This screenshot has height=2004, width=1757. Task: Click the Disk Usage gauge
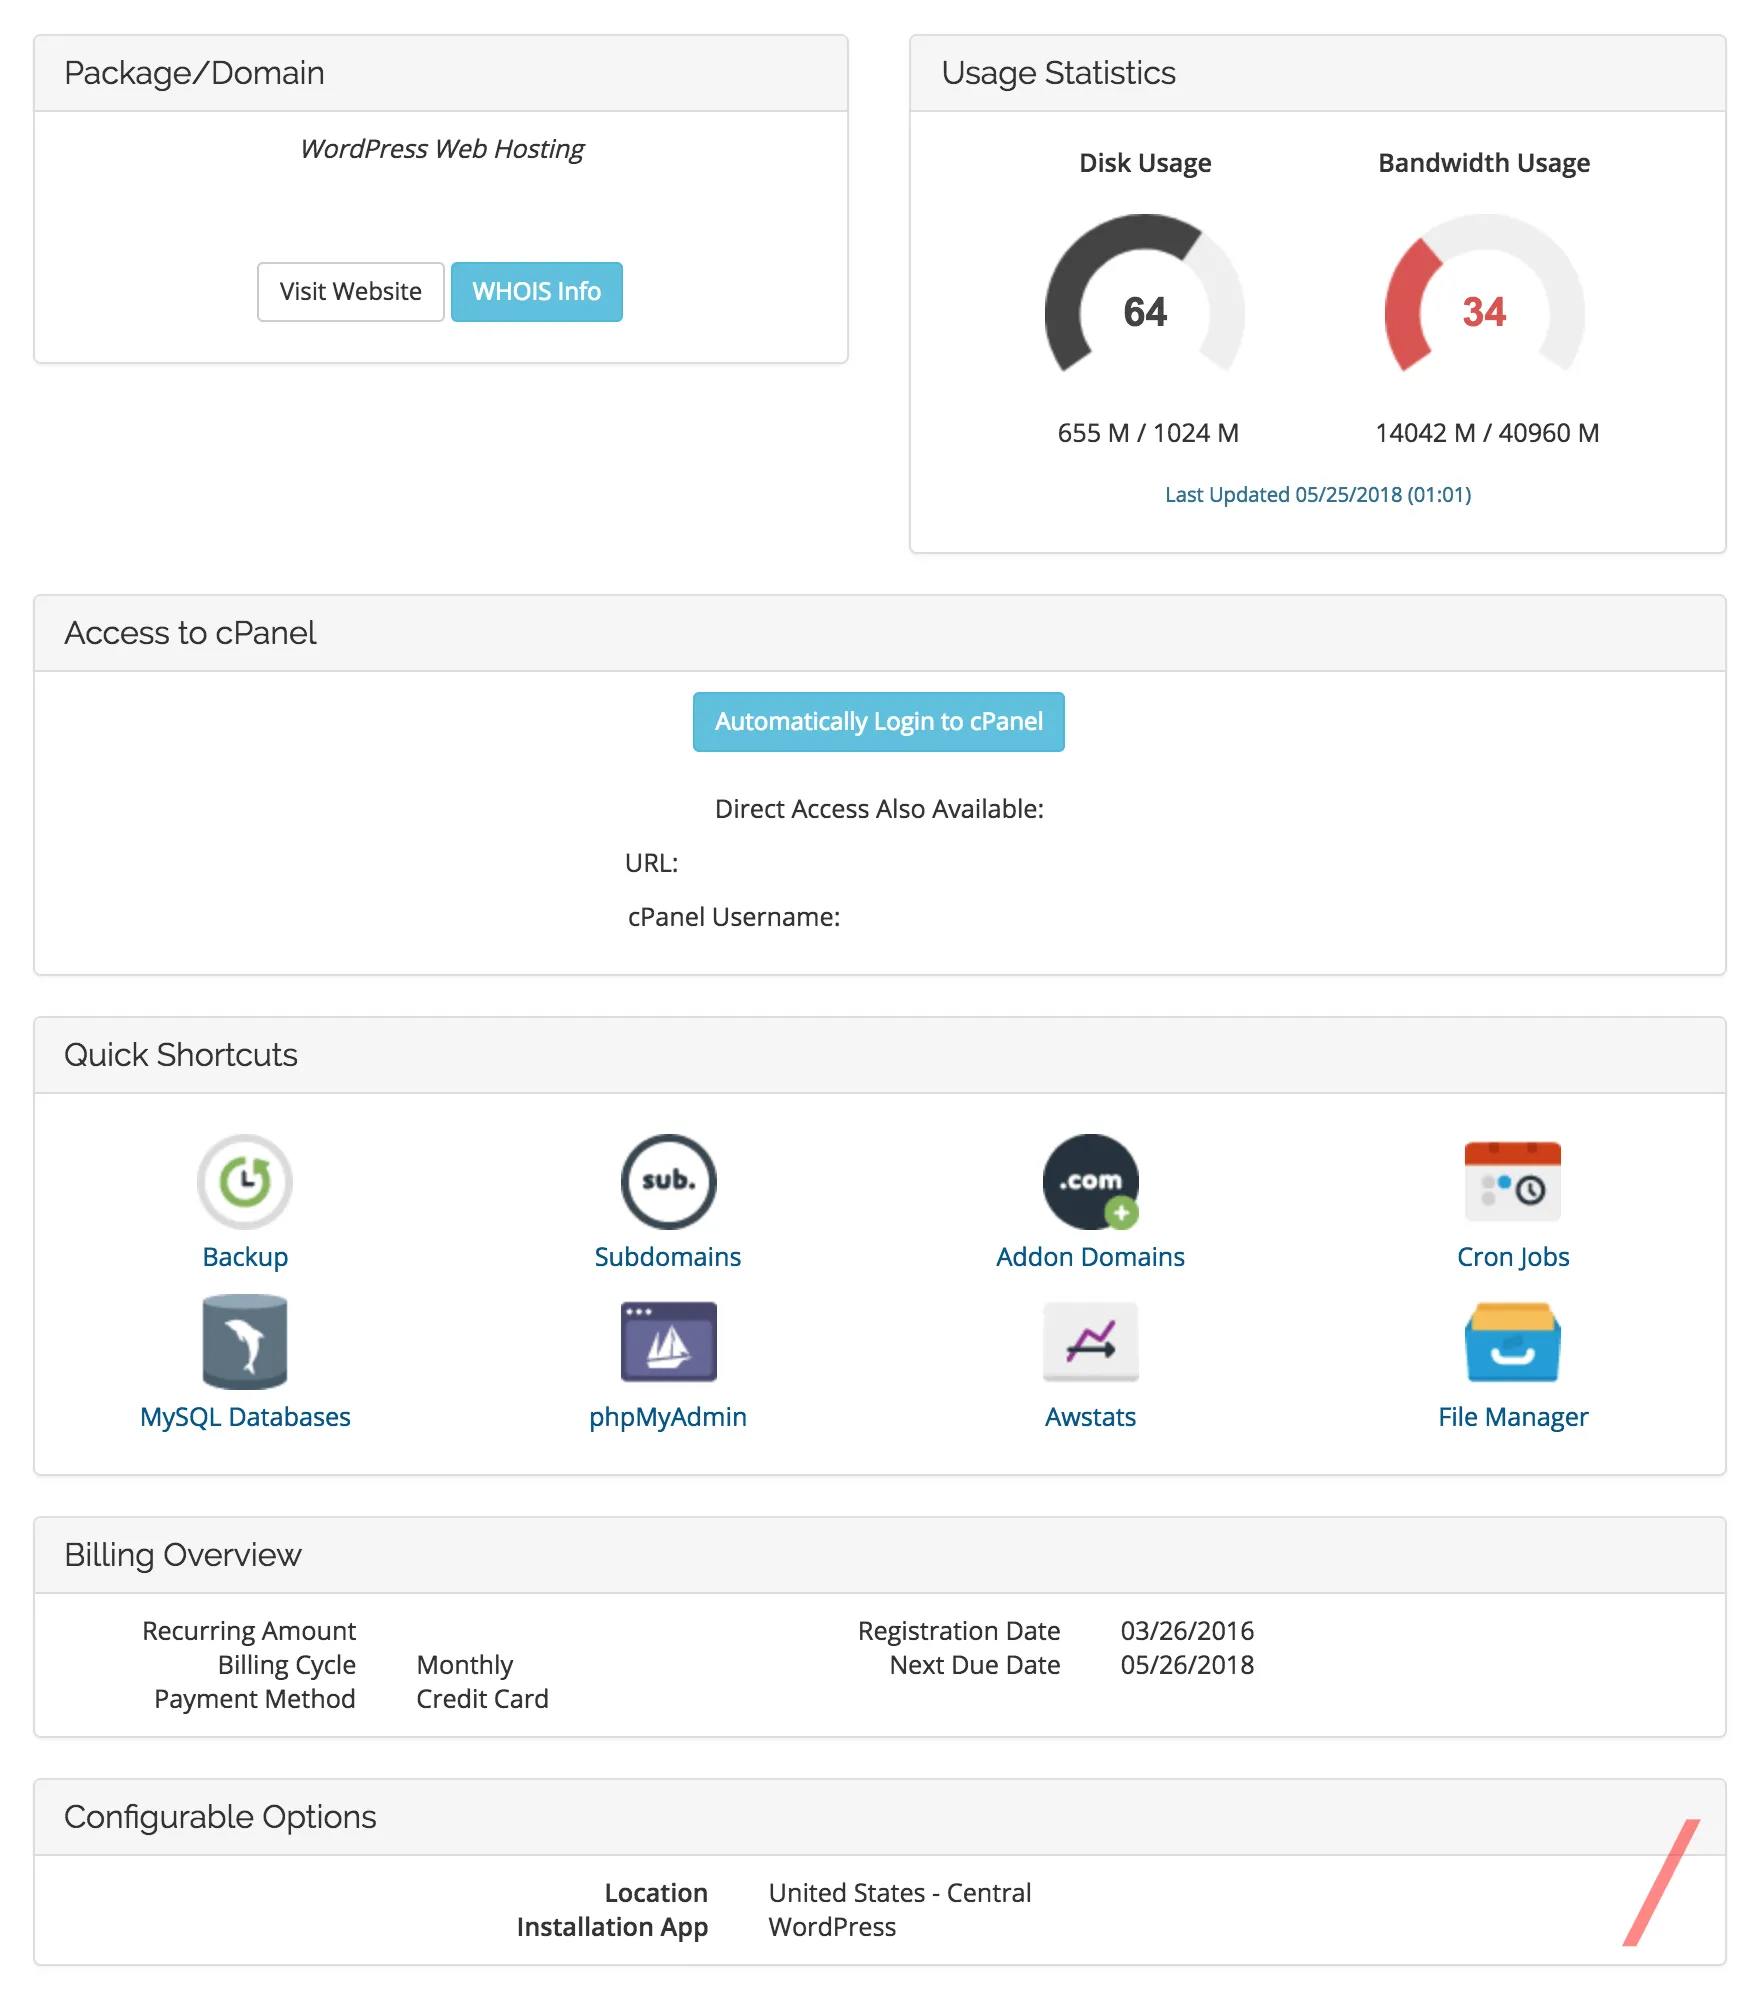pos(1145,300)
